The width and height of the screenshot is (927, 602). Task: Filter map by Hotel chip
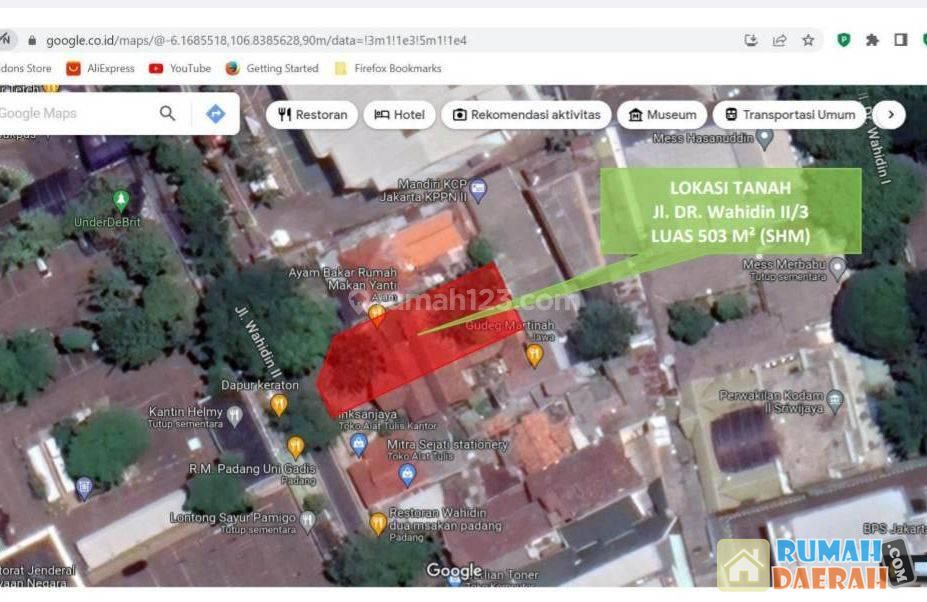pos(399,115)
